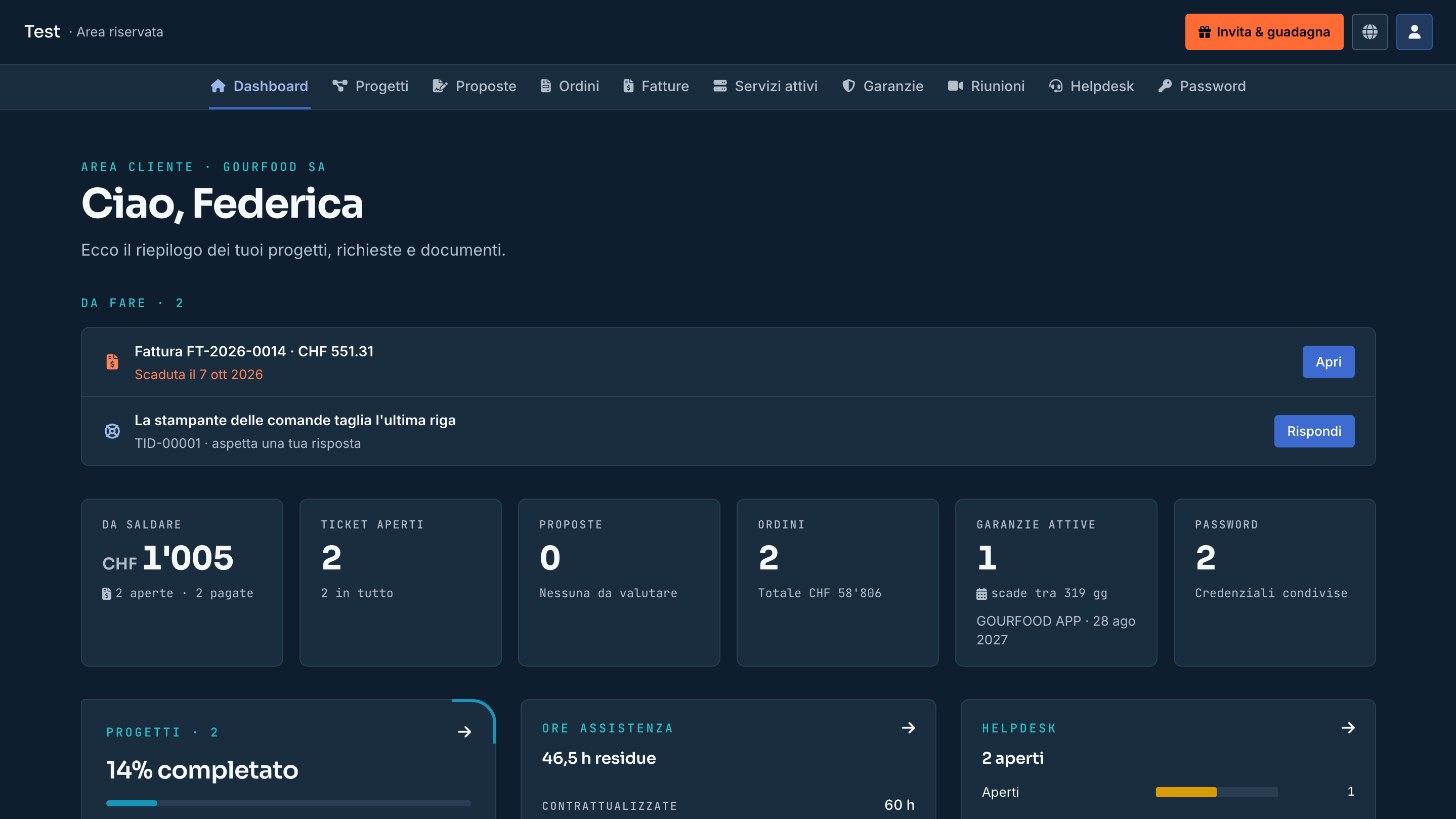Open the Da Saldare CHF 1'005 card
The width and height of the screenshot is (1456, 819).
tap(182, 583)
